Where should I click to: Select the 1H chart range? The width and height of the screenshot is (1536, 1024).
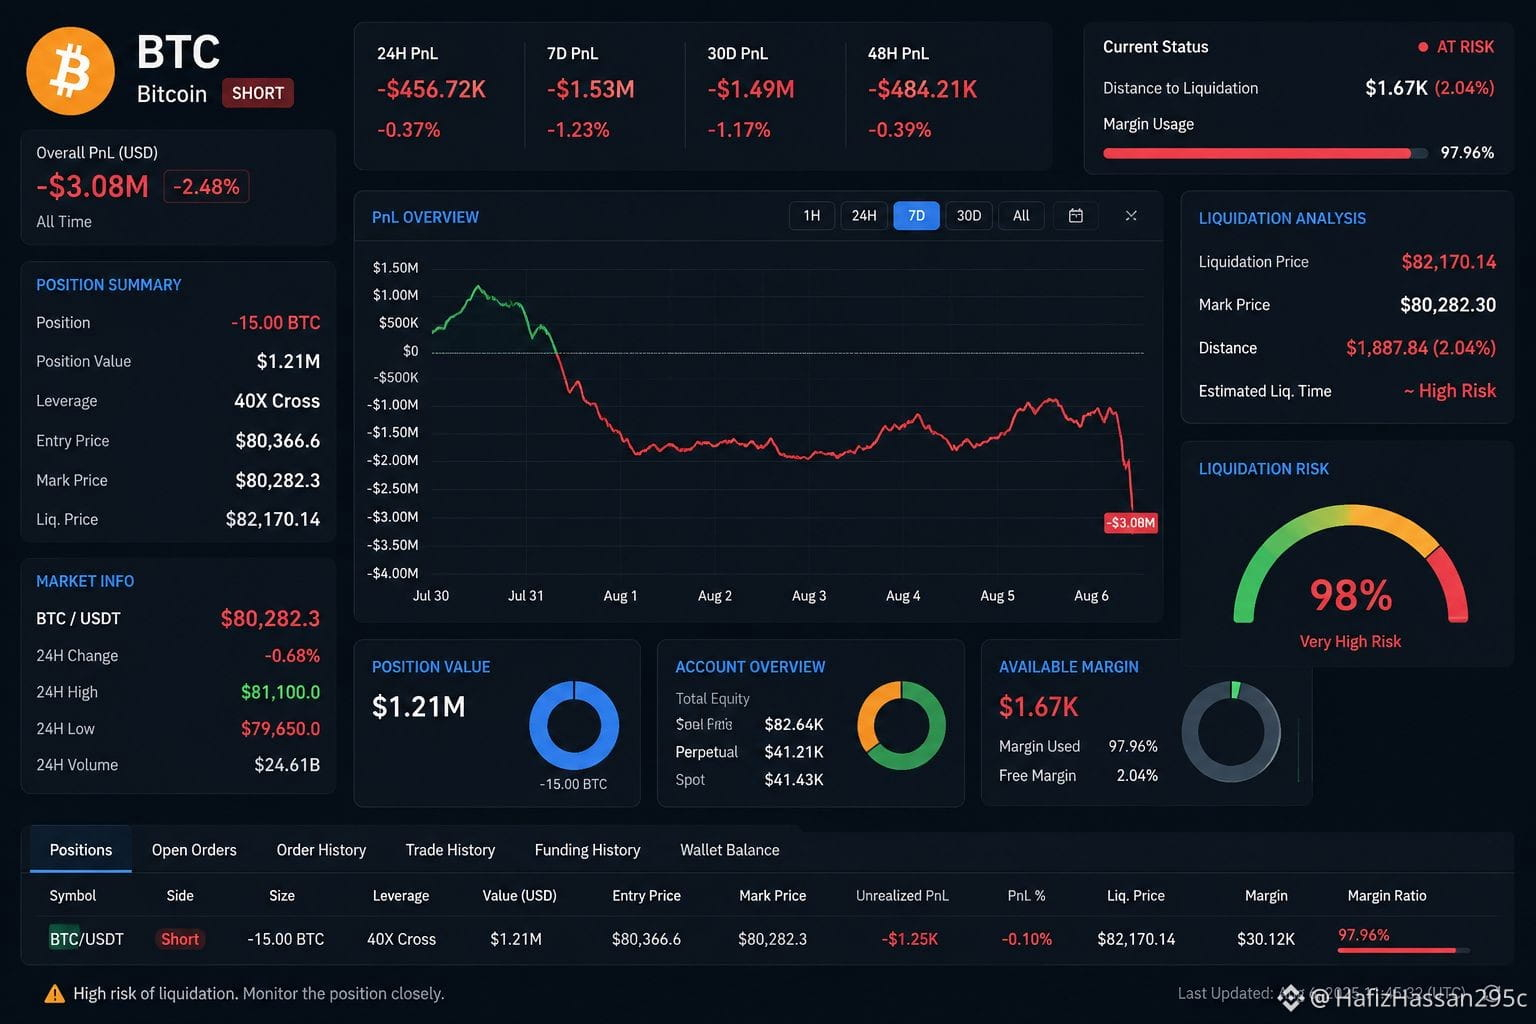tap(812, 216)
